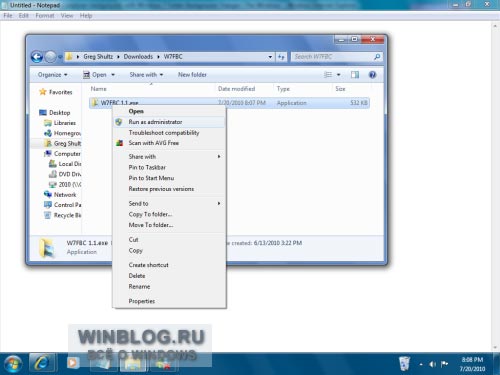Click the Notepad vertical scrollbar
Screen dimensions: 500x375
(495, 186)
